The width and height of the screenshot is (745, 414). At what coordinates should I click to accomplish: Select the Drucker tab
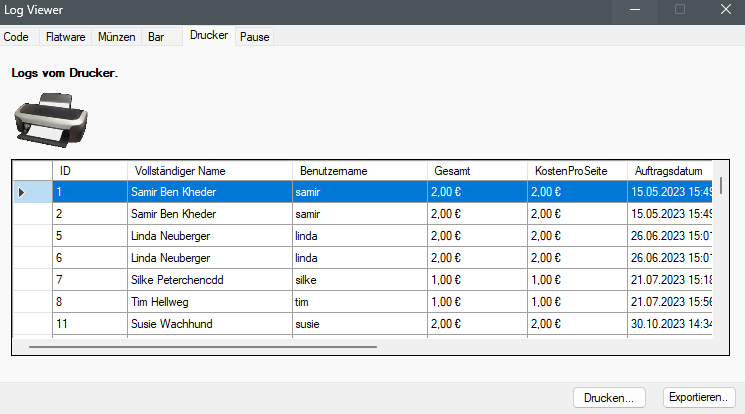pos(209,35)
